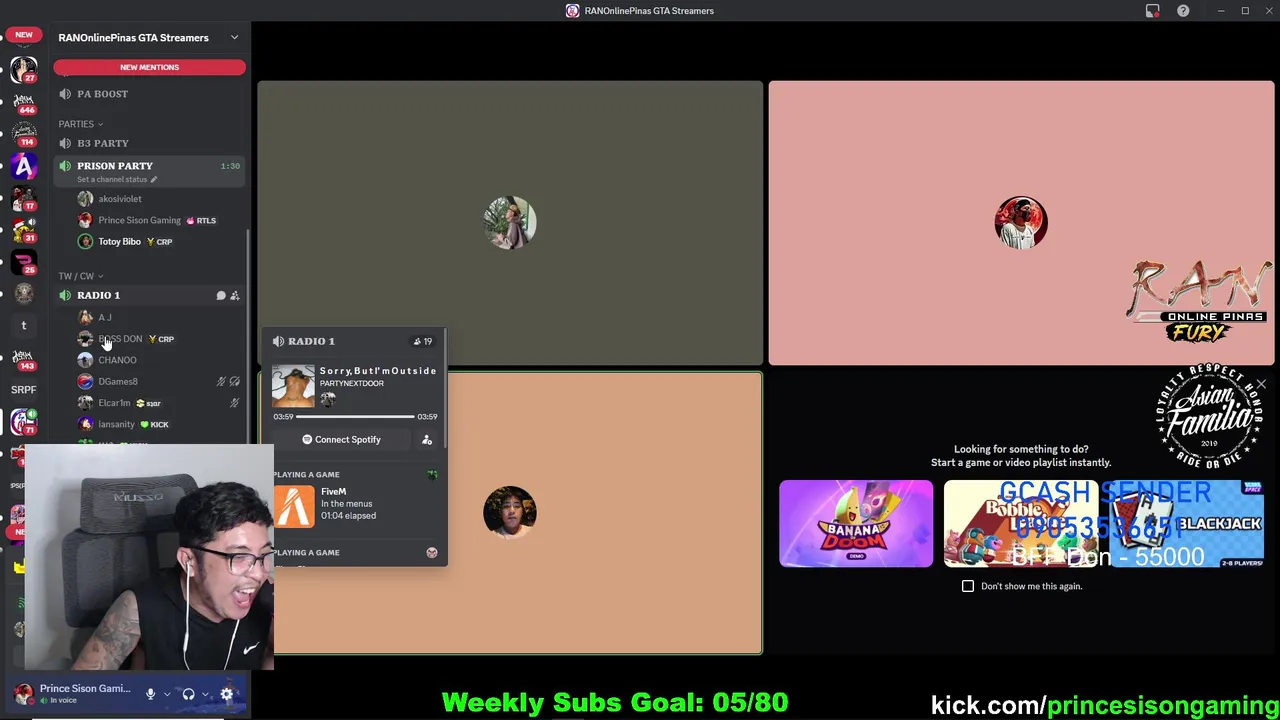
Task: Click PARTYNEXTDOOR artist name
Action: [352, 384]
